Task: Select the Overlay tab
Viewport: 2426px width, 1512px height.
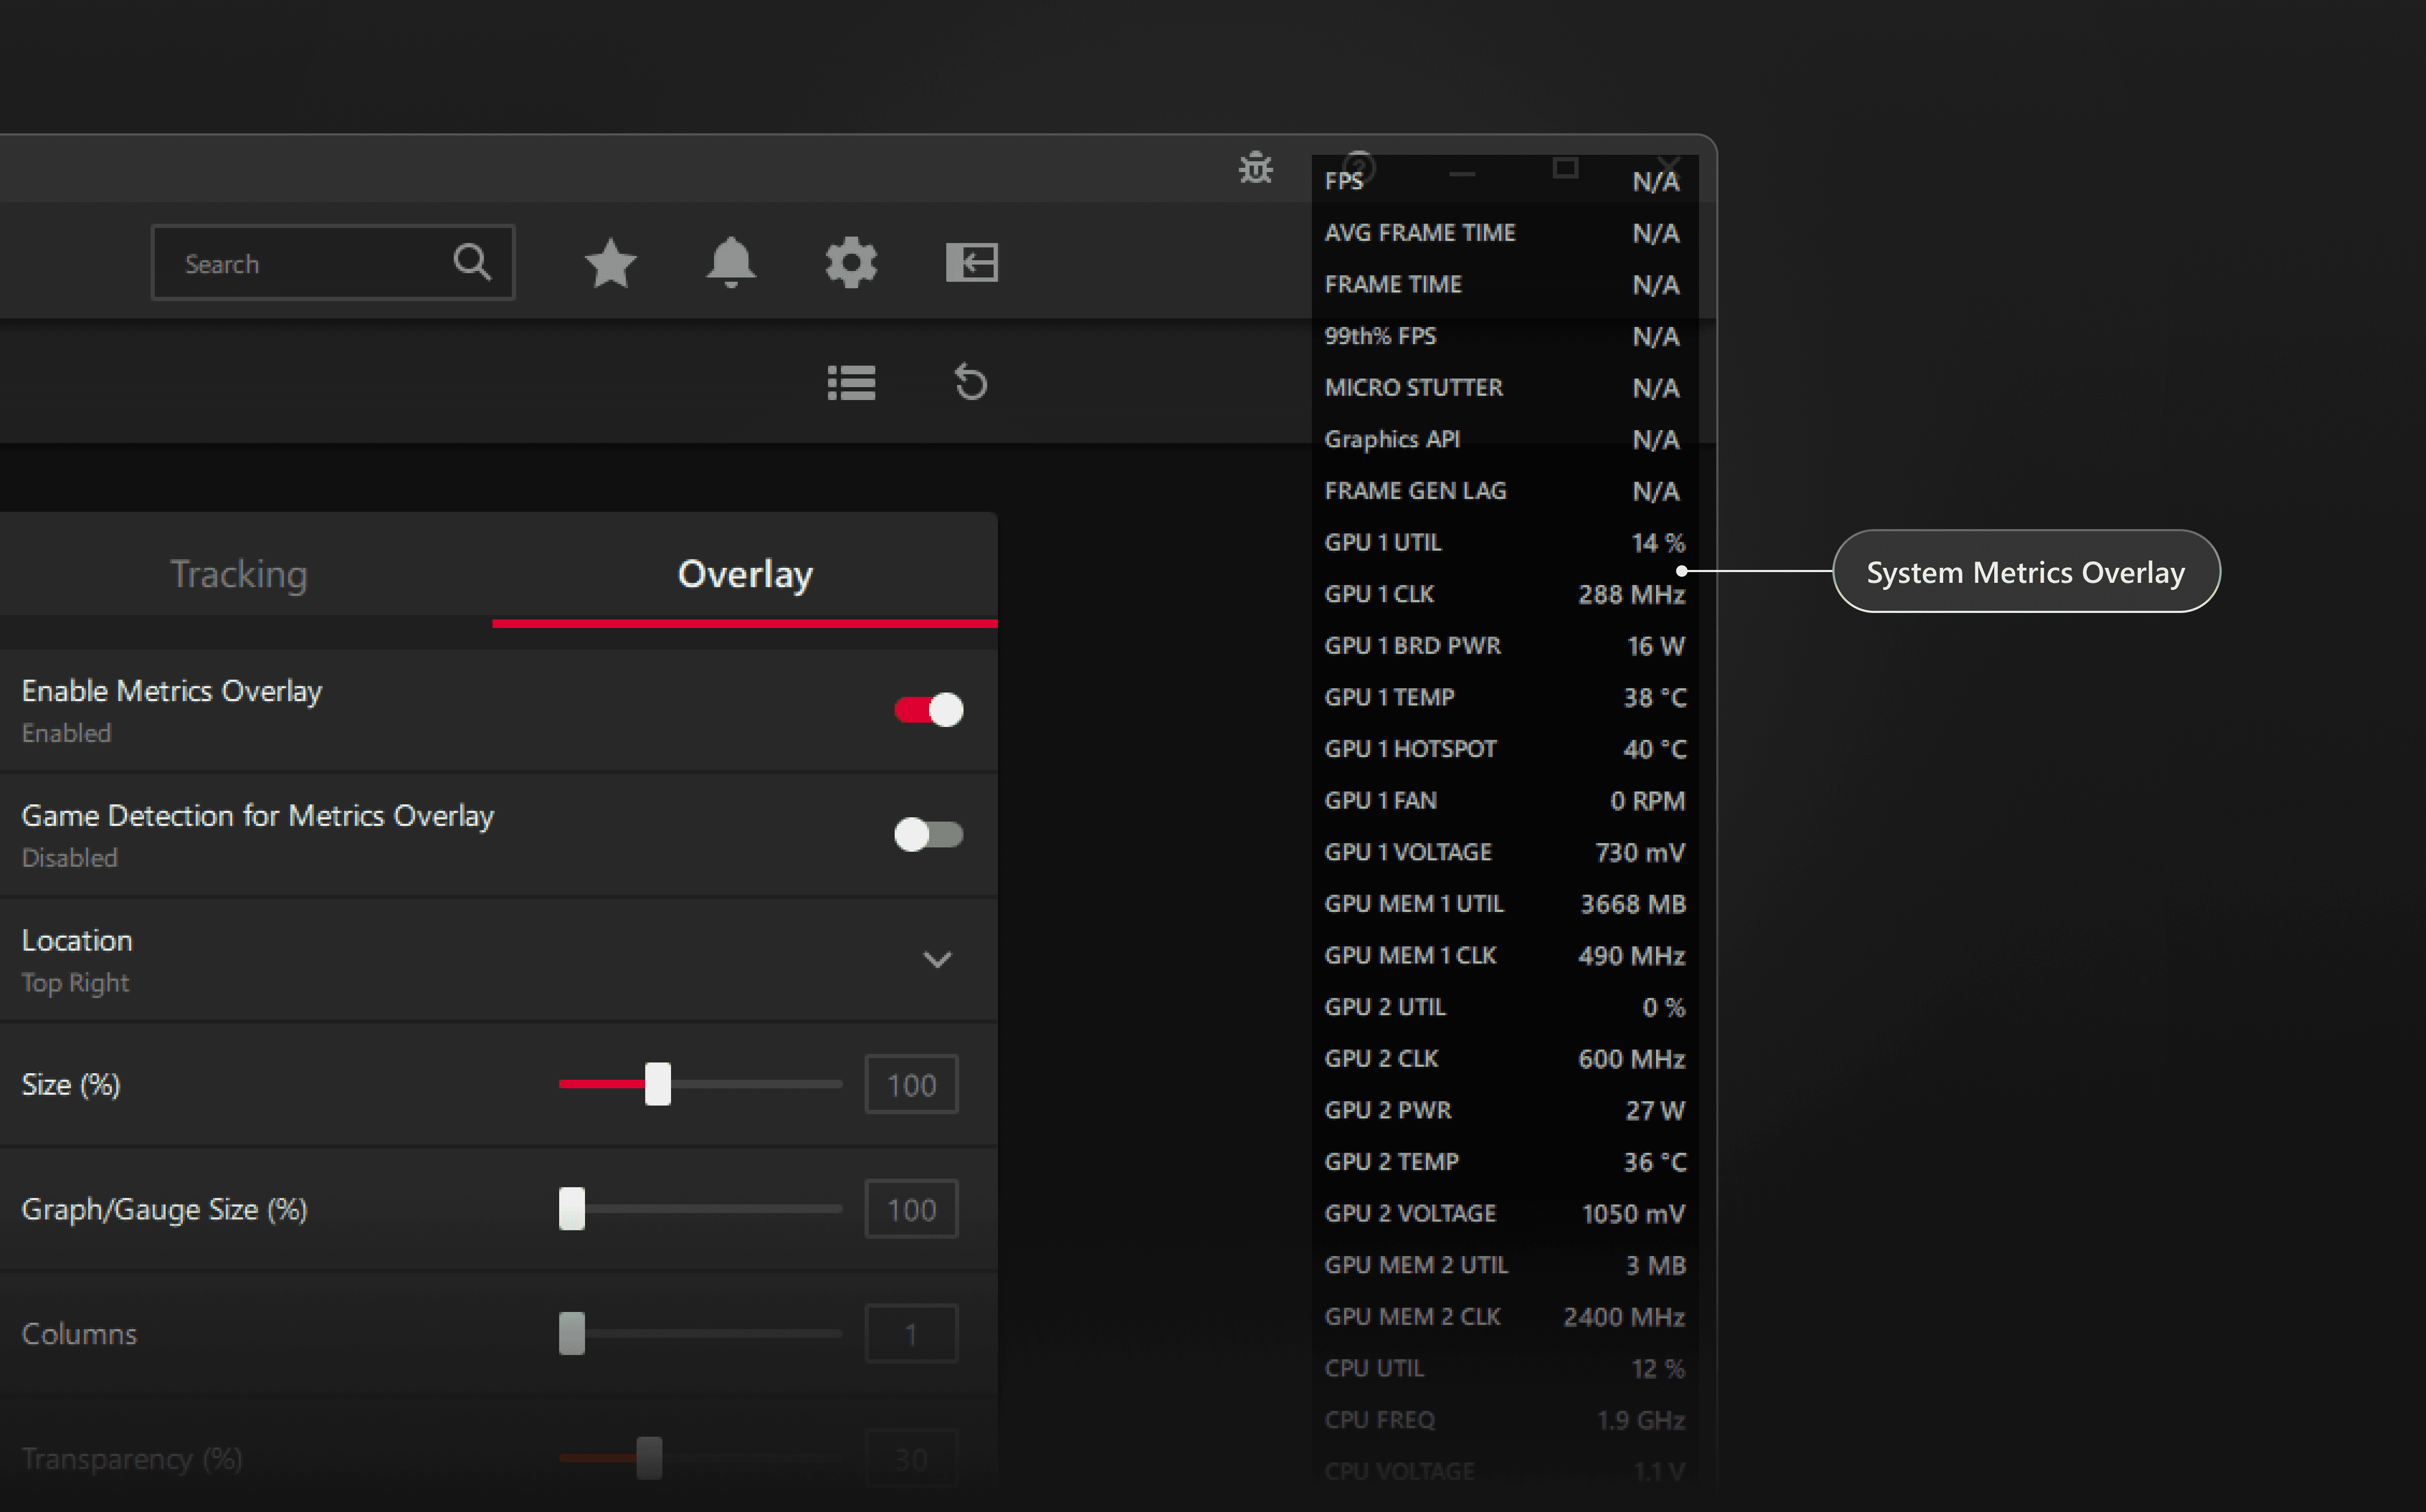Action: pyautogui.click(x=745, y=574)
